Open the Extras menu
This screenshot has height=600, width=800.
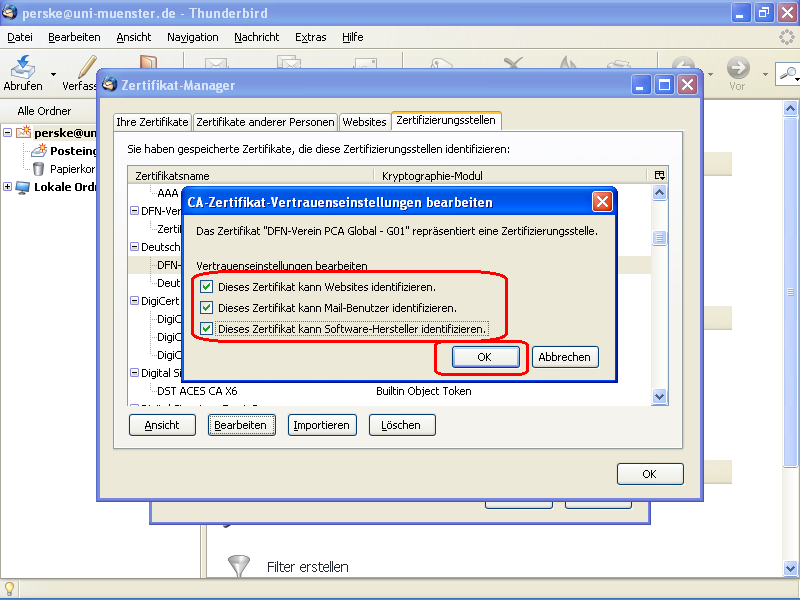pos(310,37)
